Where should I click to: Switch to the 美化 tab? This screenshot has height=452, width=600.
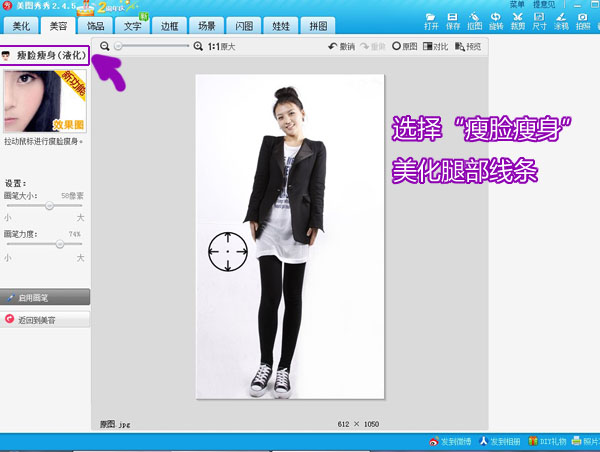[x=21, y=25]
